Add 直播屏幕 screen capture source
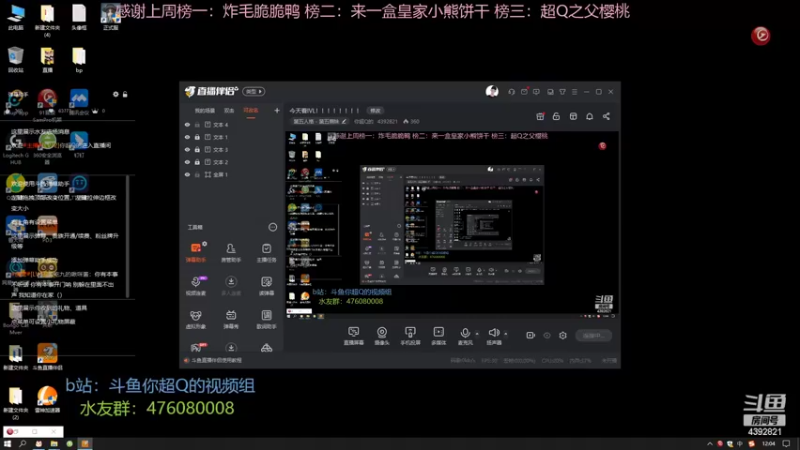 (x=354, y=336)
